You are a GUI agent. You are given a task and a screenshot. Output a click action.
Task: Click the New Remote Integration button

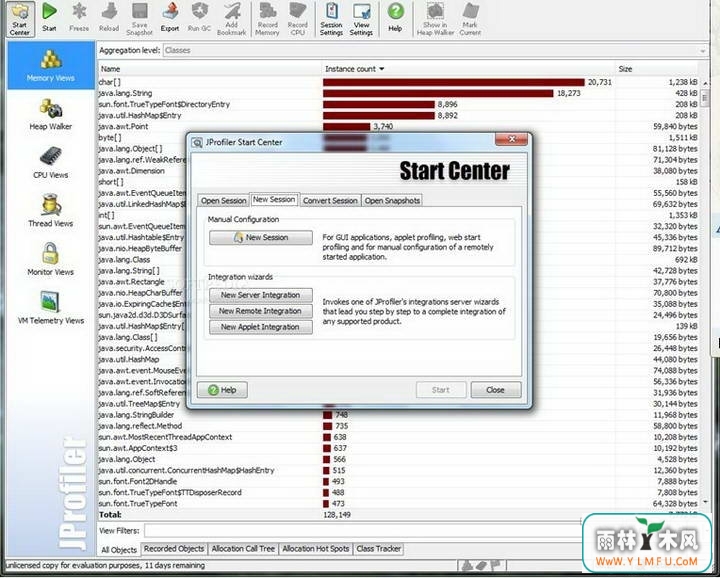pyautogui.click(x=261, y=311)
